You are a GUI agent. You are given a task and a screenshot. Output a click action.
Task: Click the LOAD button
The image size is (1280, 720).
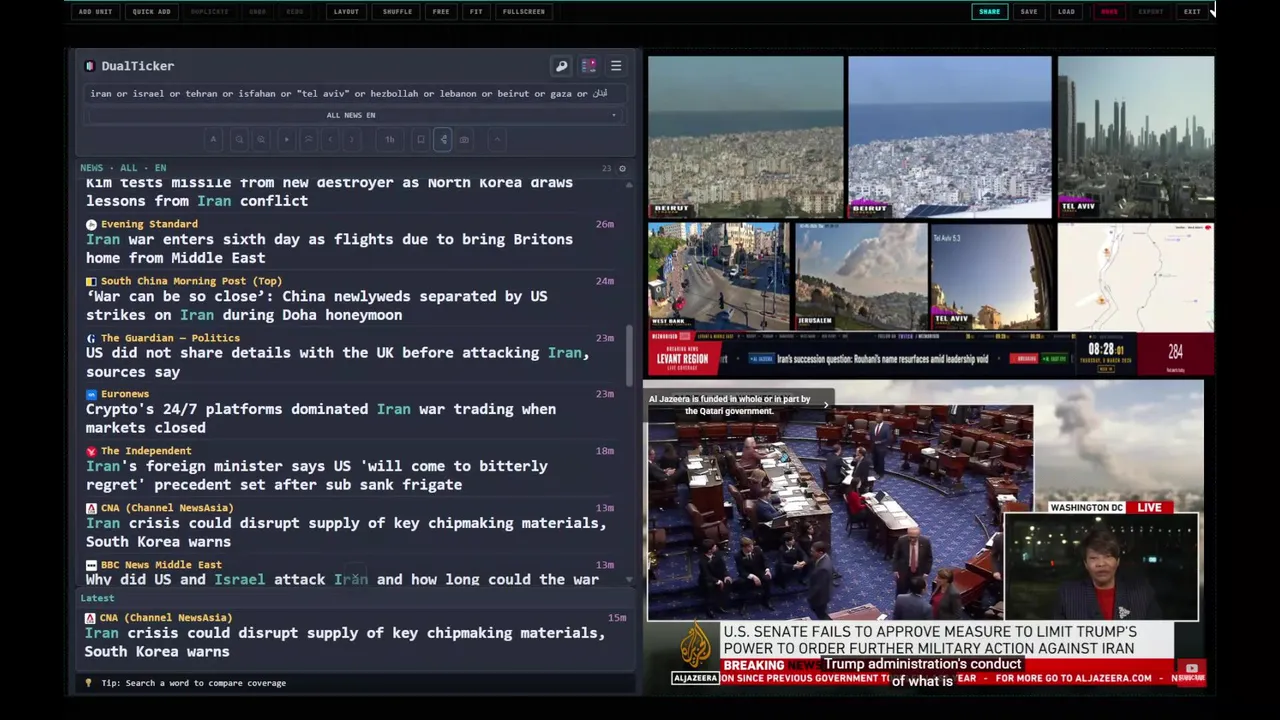[x=1066, y=12]
